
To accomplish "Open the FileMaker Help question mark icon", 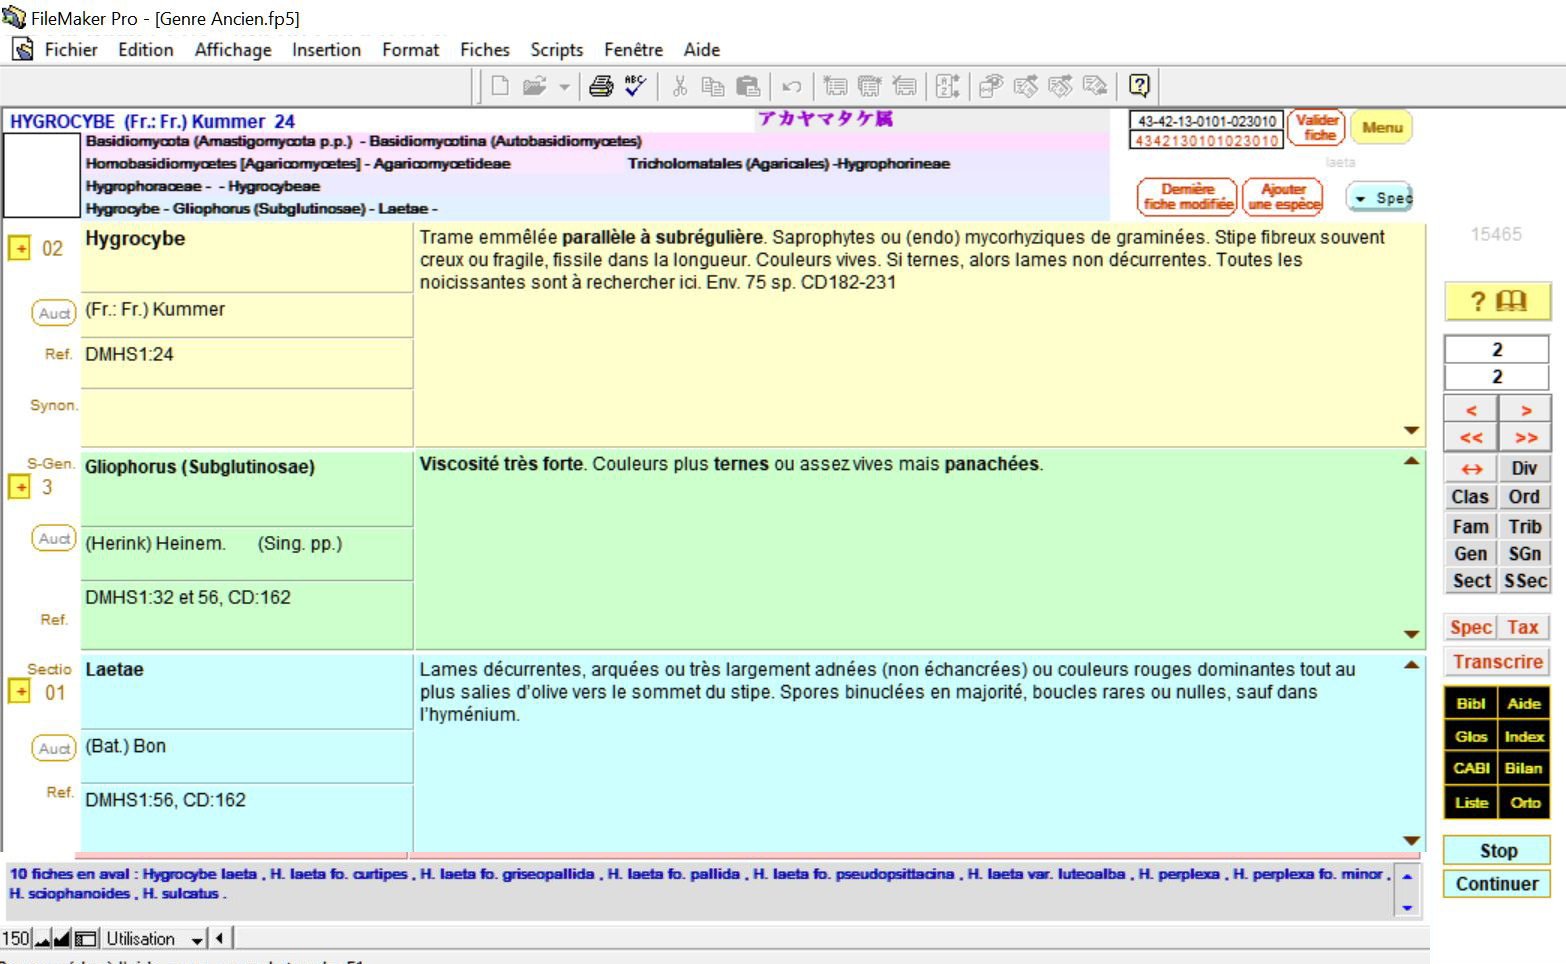I will (x=1139, y=86).
